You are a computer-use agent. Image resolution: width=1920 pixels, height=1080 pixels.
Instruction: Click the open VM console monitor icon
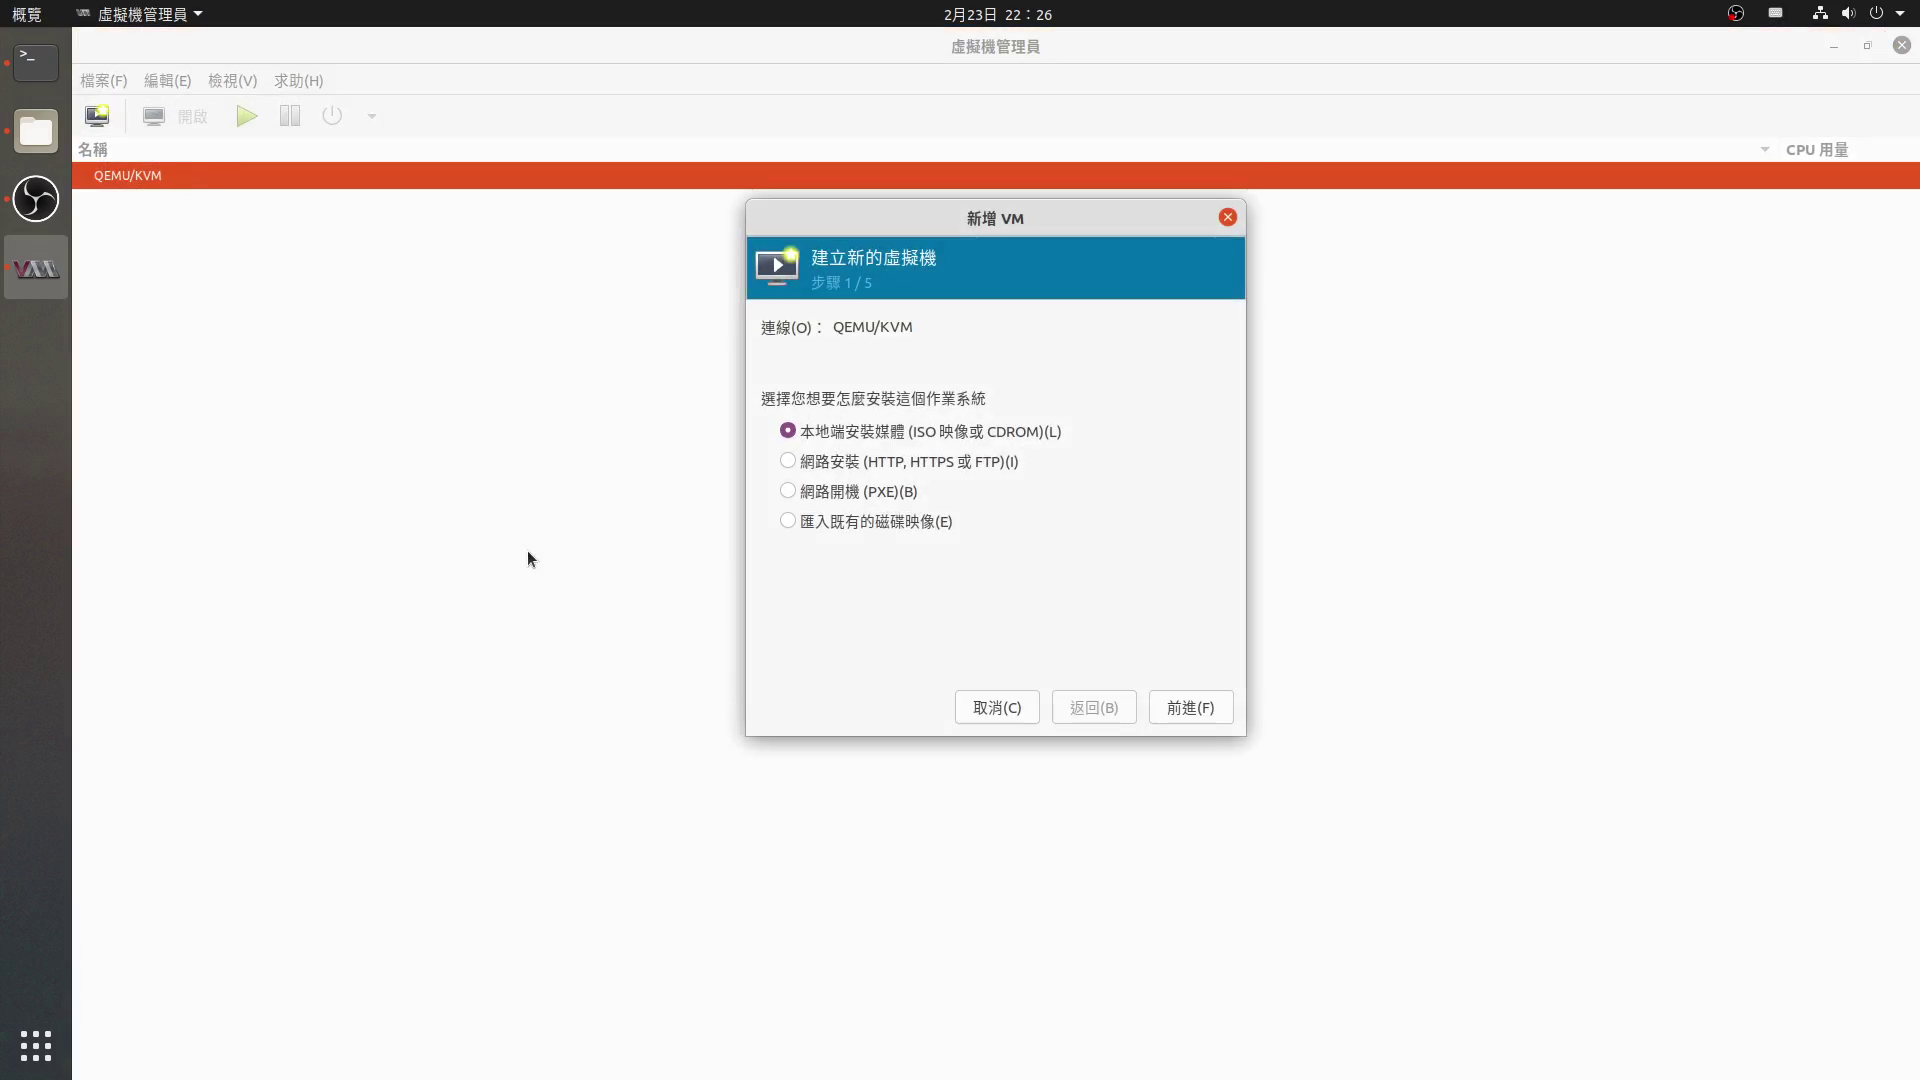click(x=154, y=116)
